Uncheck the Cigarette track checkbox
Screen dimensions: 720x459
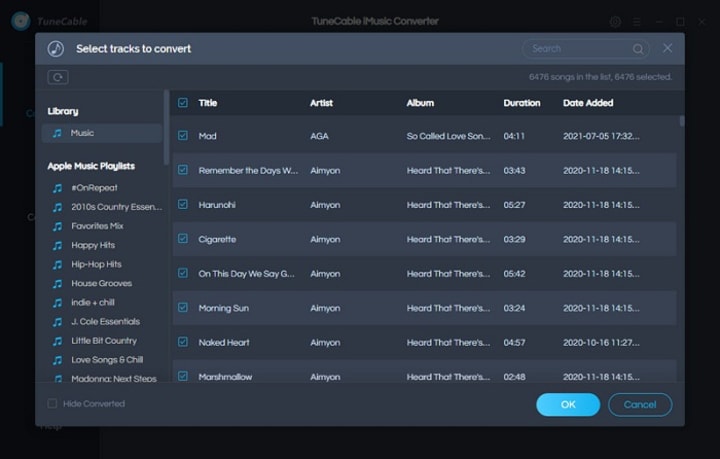183,239
